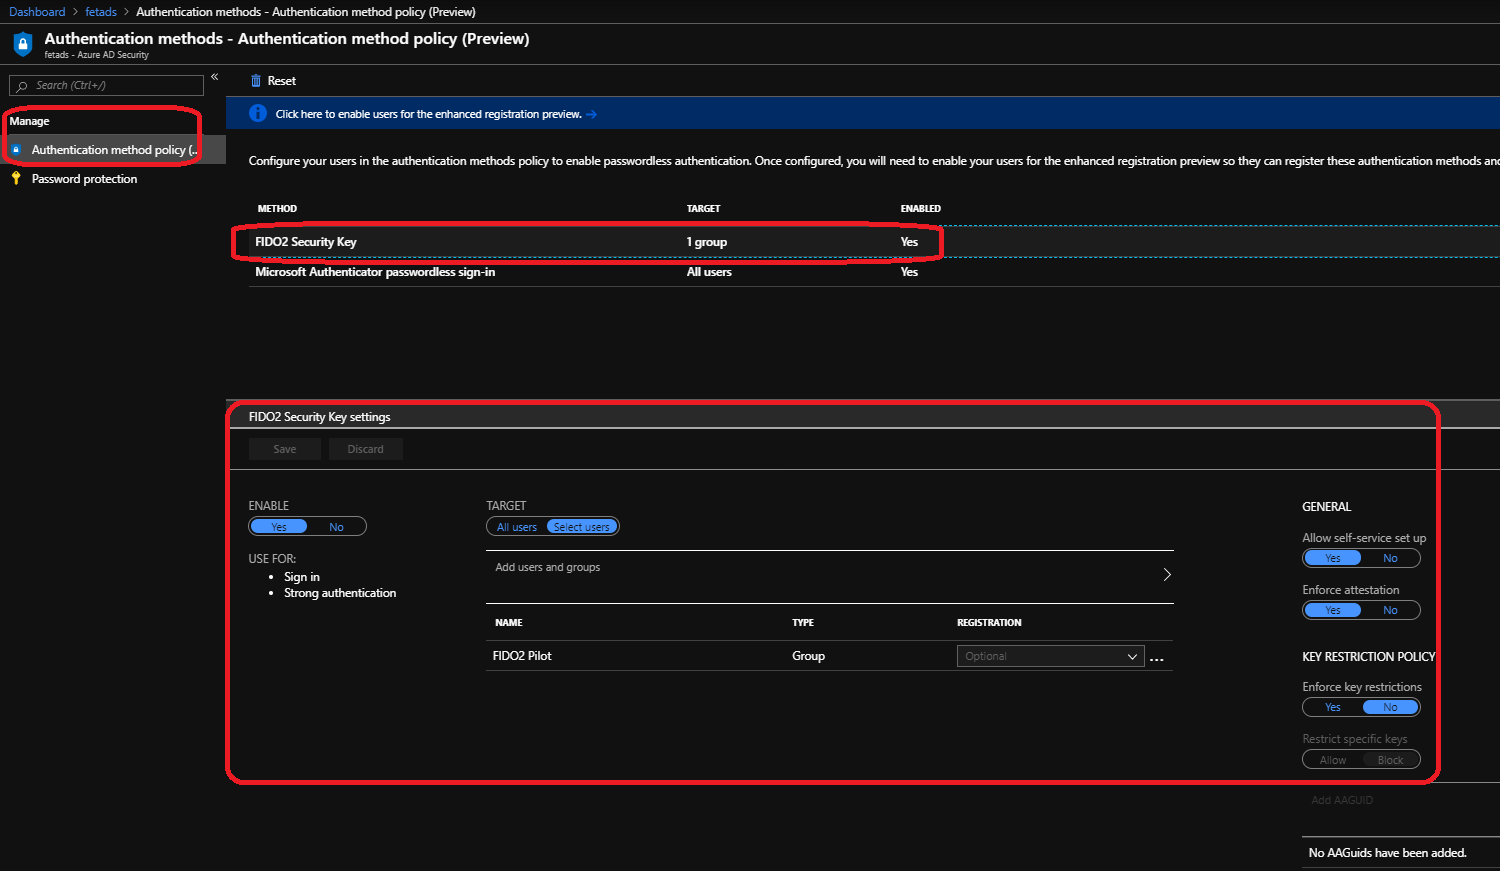Image resolution: width=1500 pixels, height=871 pixels.
Task: Open Password protection menu item
Action: click(x=84, y=179)
